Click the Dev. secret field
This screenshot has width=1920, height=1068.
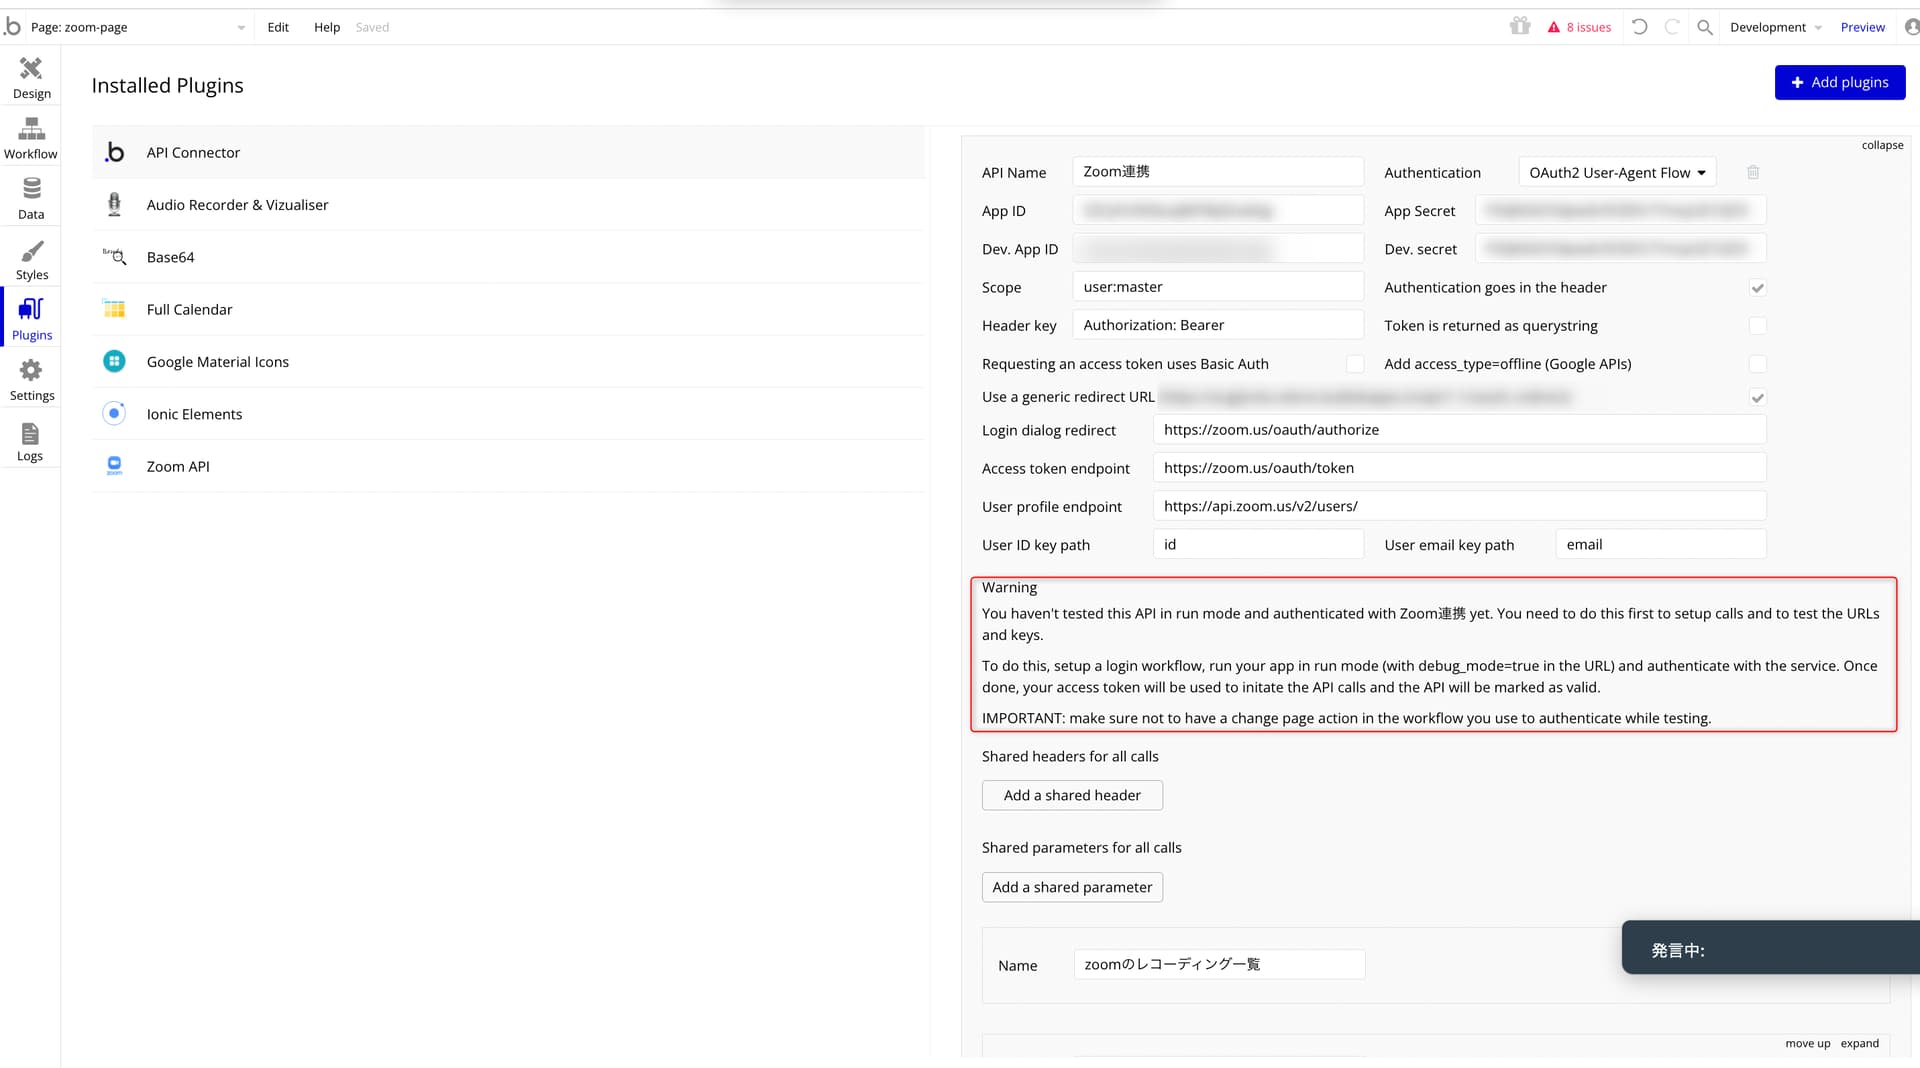tap(1621, 248)
